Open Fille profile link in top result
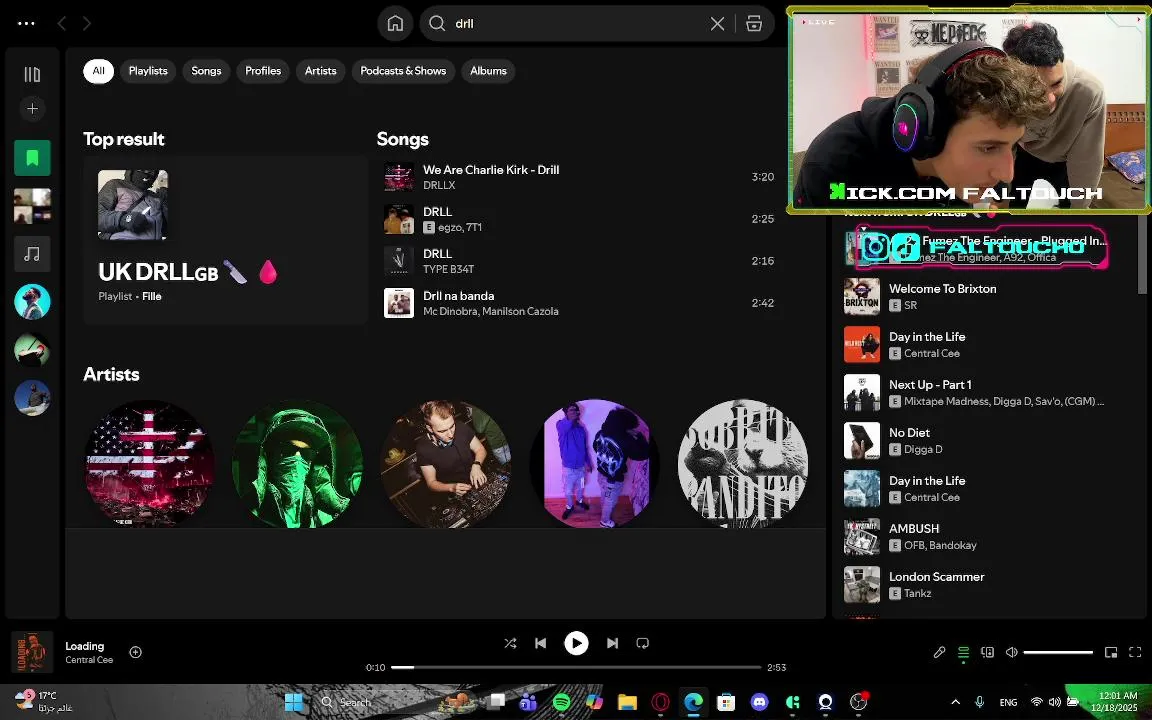The height and width of the screenshot is (720, 1152). 151,296
